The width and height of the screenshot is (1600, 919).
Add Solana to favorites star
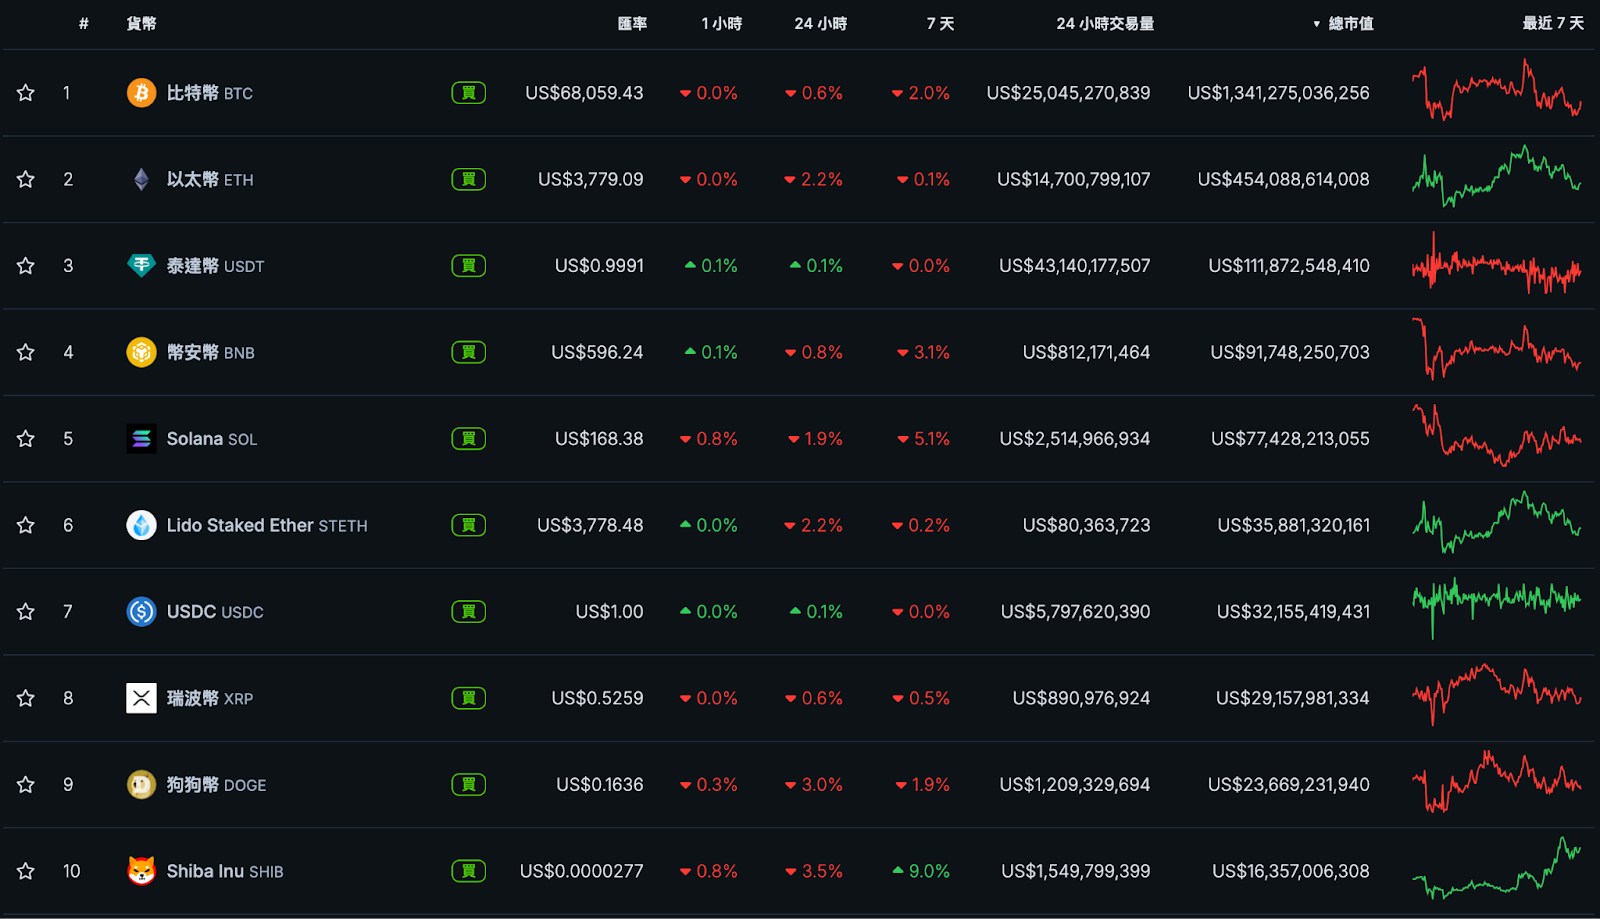(x=26, y=439)
